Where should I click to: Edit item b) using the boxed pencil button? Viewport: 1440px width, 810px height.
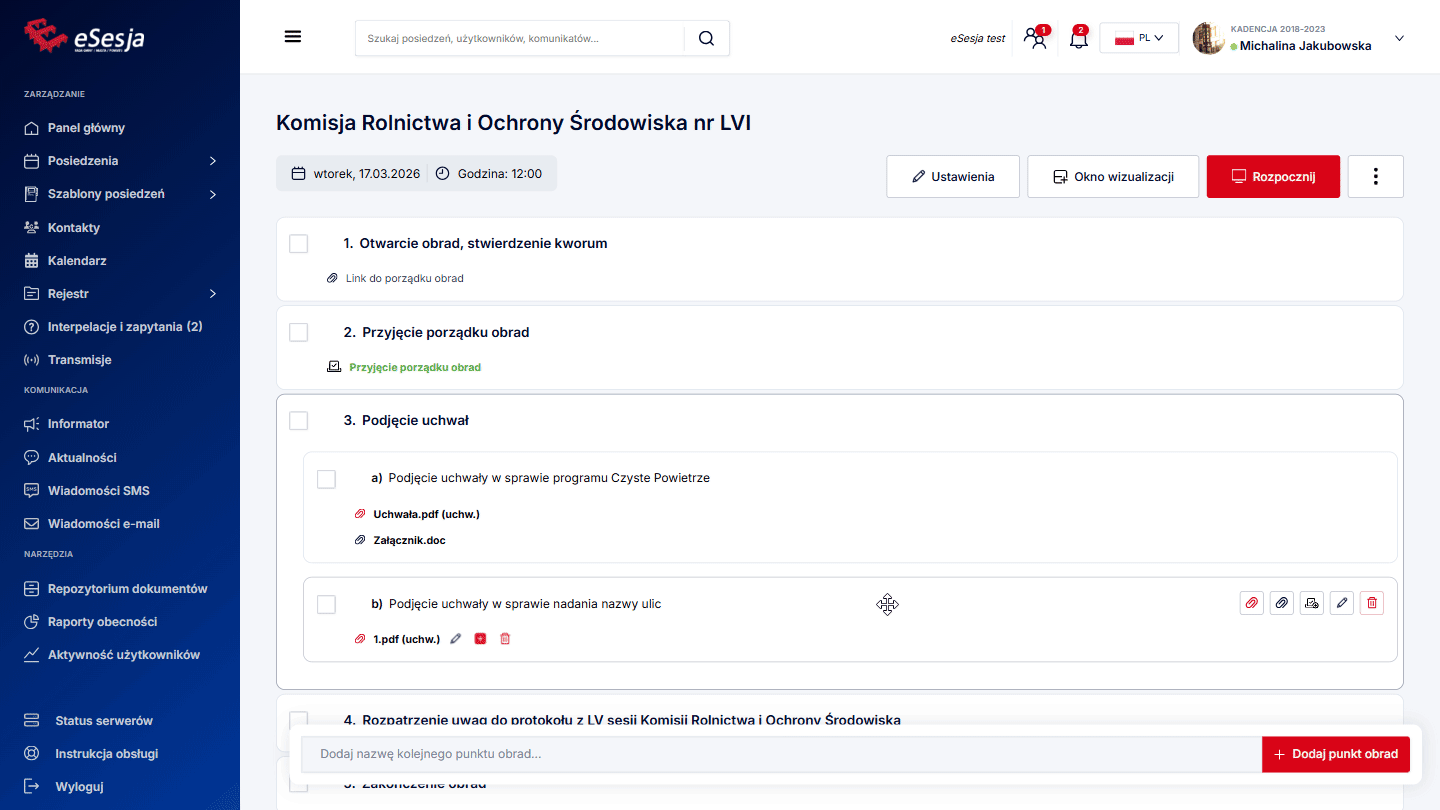pyautogui.click(x=1341, y=603)
